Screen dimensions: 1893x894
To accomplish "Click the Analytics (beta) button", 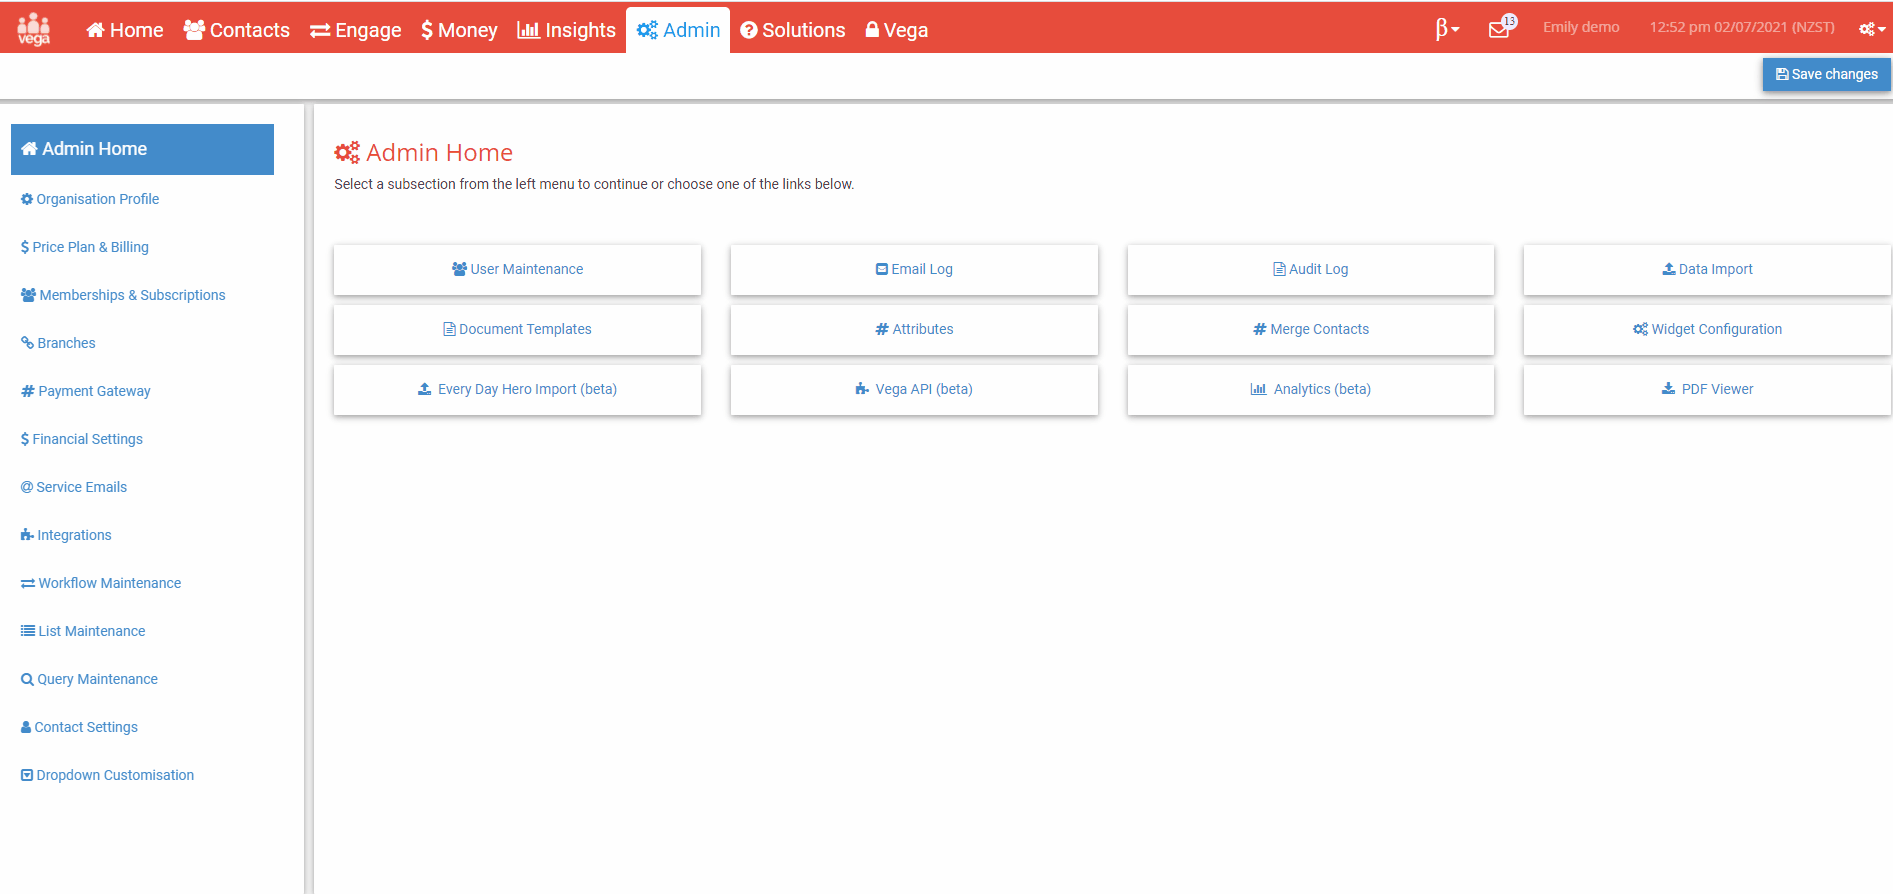I will click(1310, 389).
